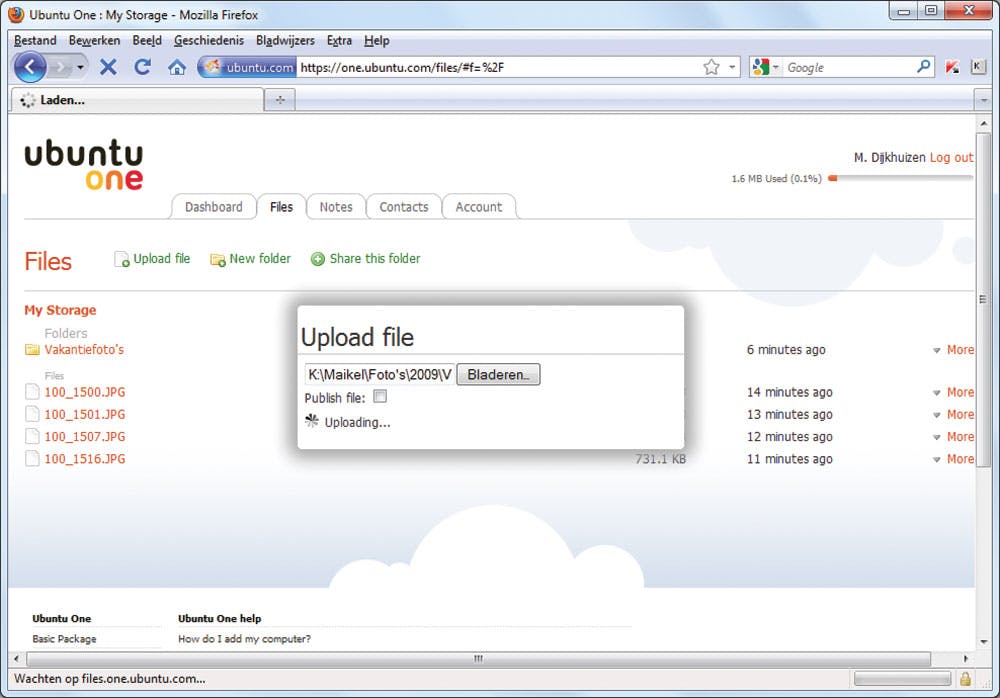The height and width of the screenshot is (698, 1000).
Task: Click the Ubuntu One logo
Action: point(84,165)
